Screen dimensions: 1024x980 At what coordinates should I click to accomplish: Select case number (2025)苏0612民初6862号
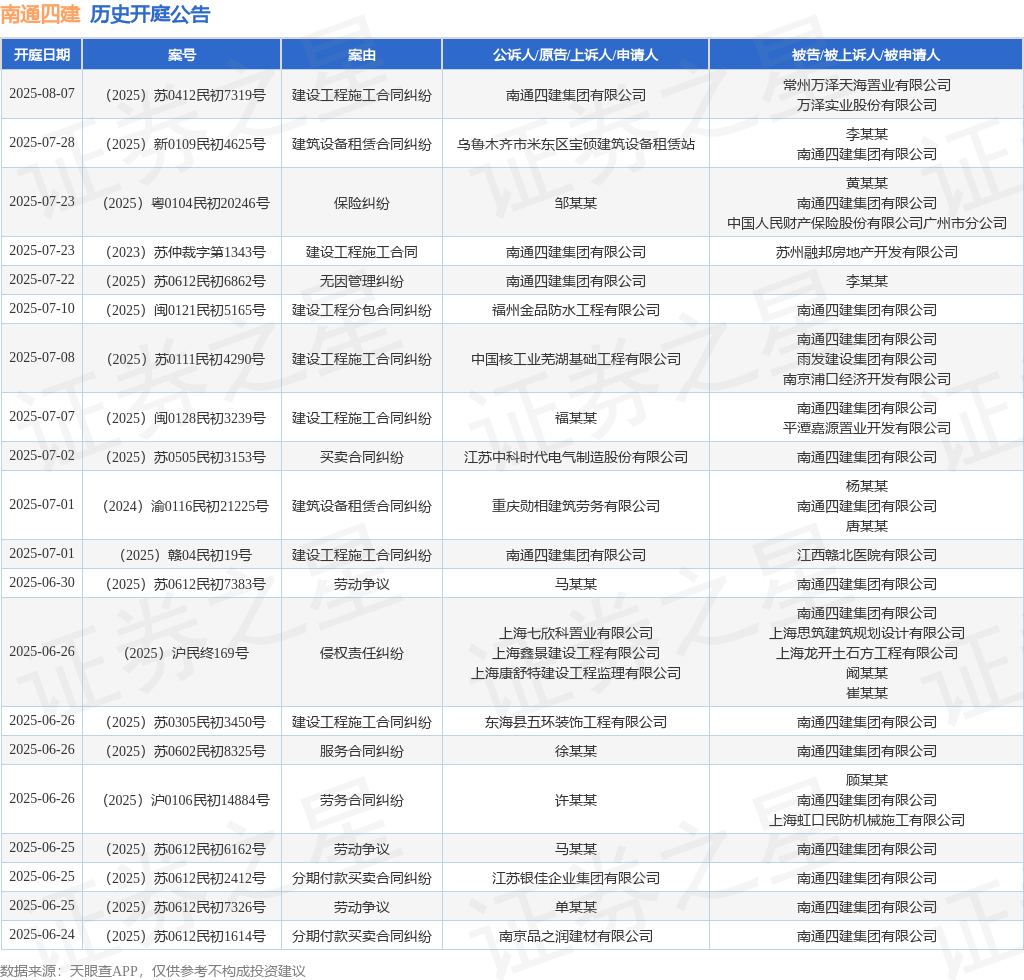tap(185, 281)
